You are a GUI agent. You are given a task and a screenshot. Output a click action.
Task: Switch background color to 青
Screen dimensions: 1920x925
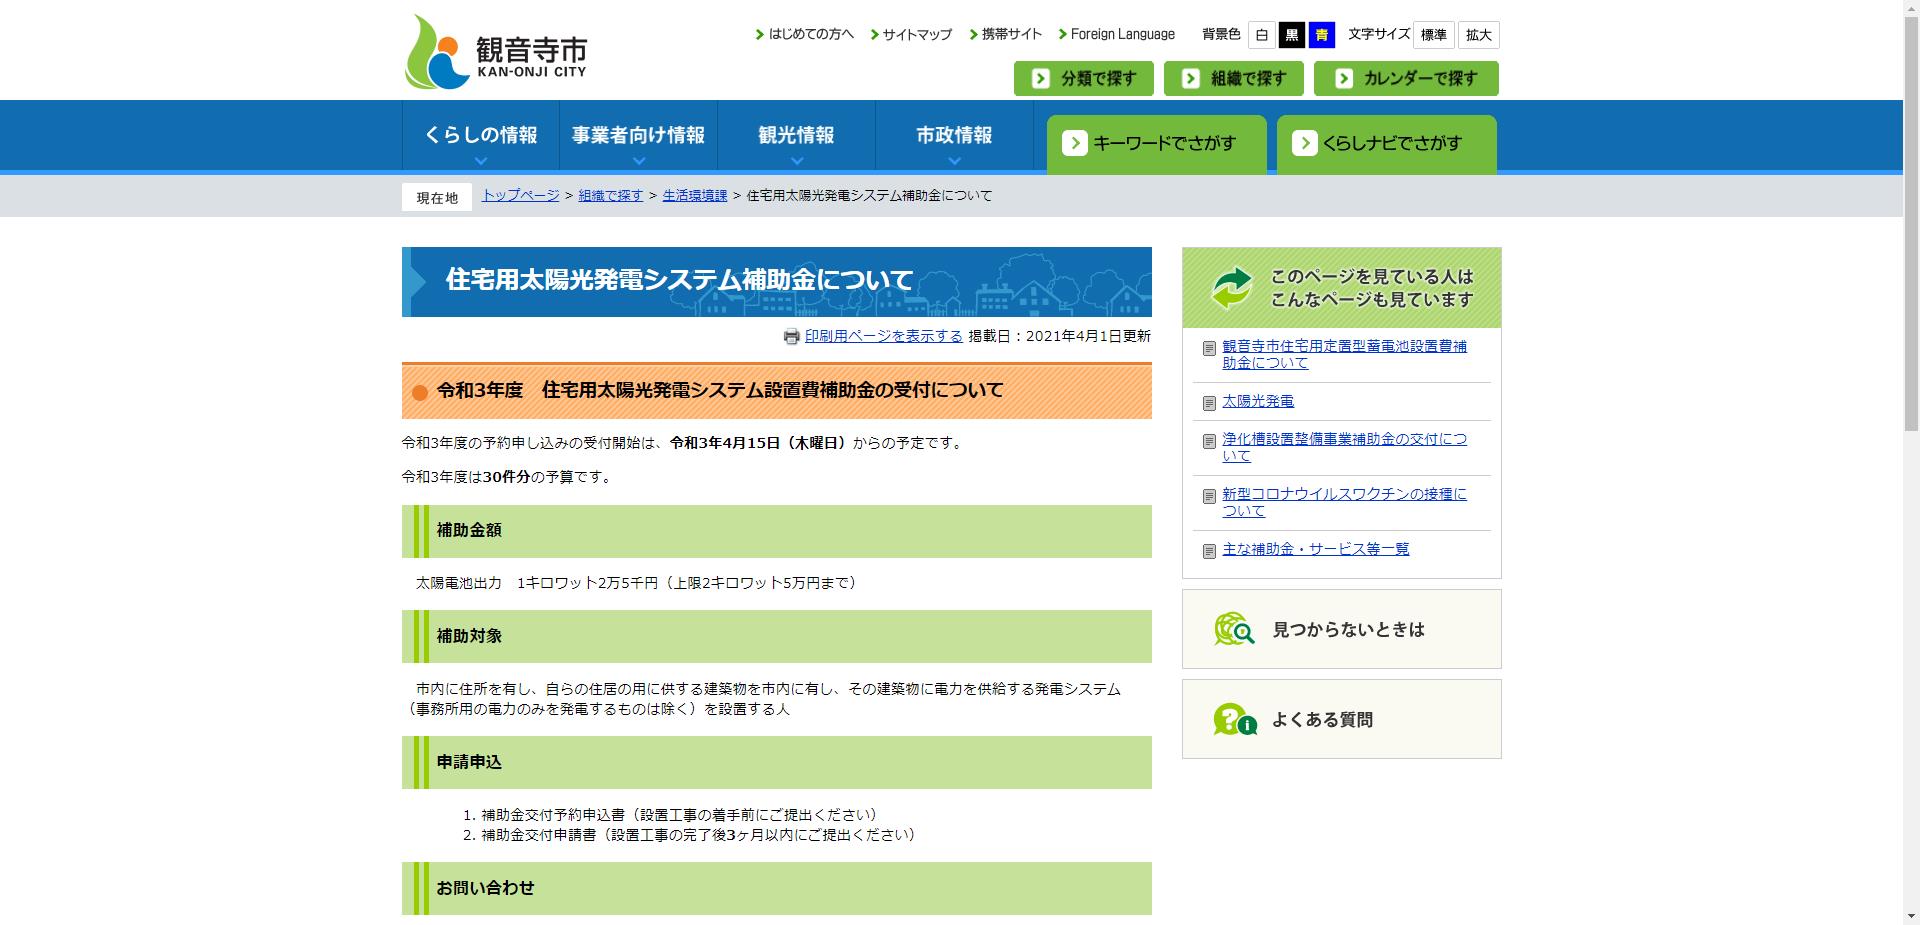coord(1322,35)
